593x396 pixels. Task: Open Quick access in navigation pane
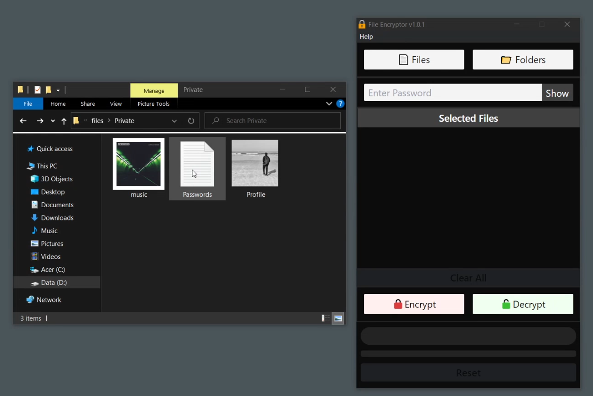(54, 149)
